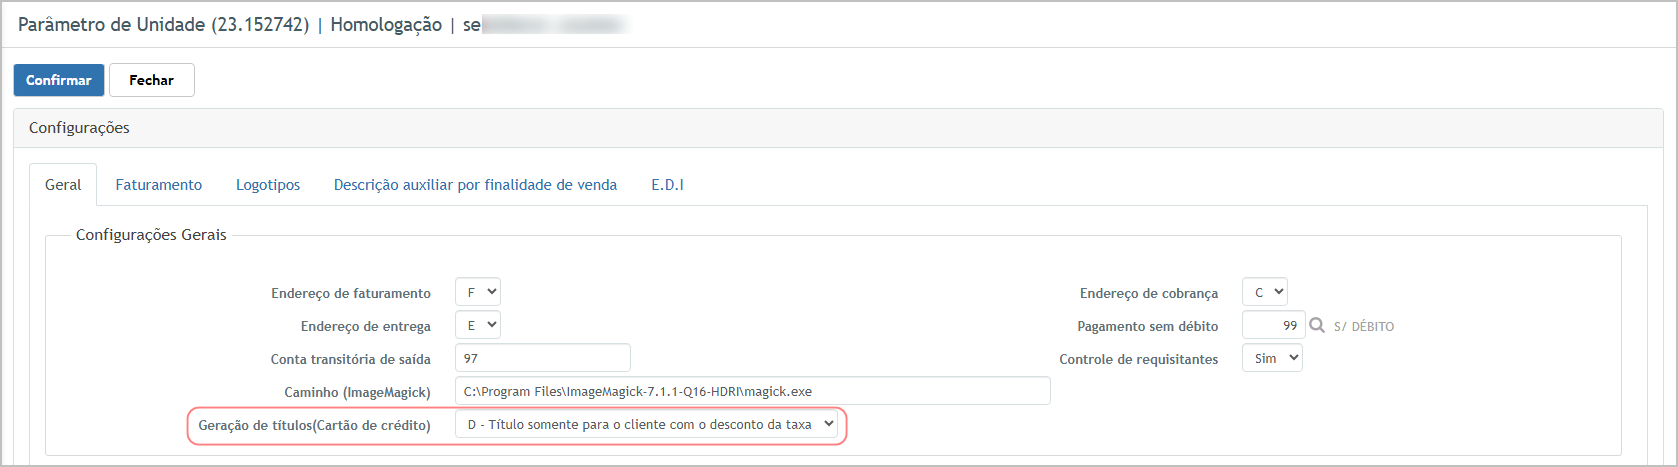Viewport: 1678px width, 467px height.
Task: Click the Pagamento sem débito value field
Action: click(x=1273, y=325)
